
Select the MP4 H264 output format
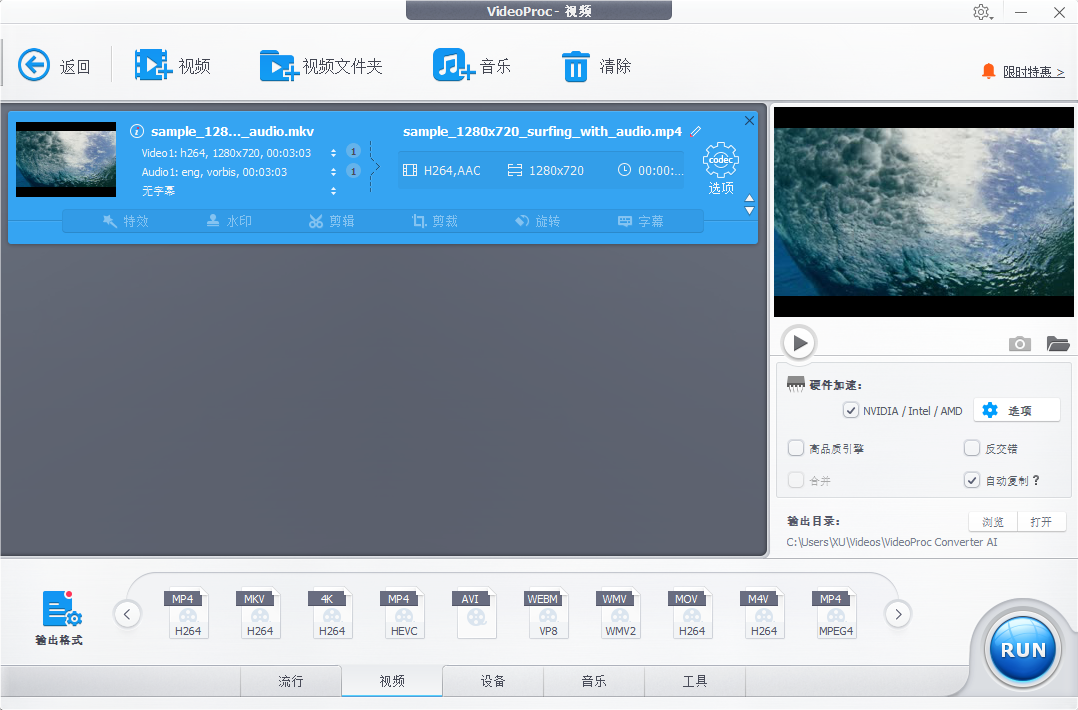(187, 613)
